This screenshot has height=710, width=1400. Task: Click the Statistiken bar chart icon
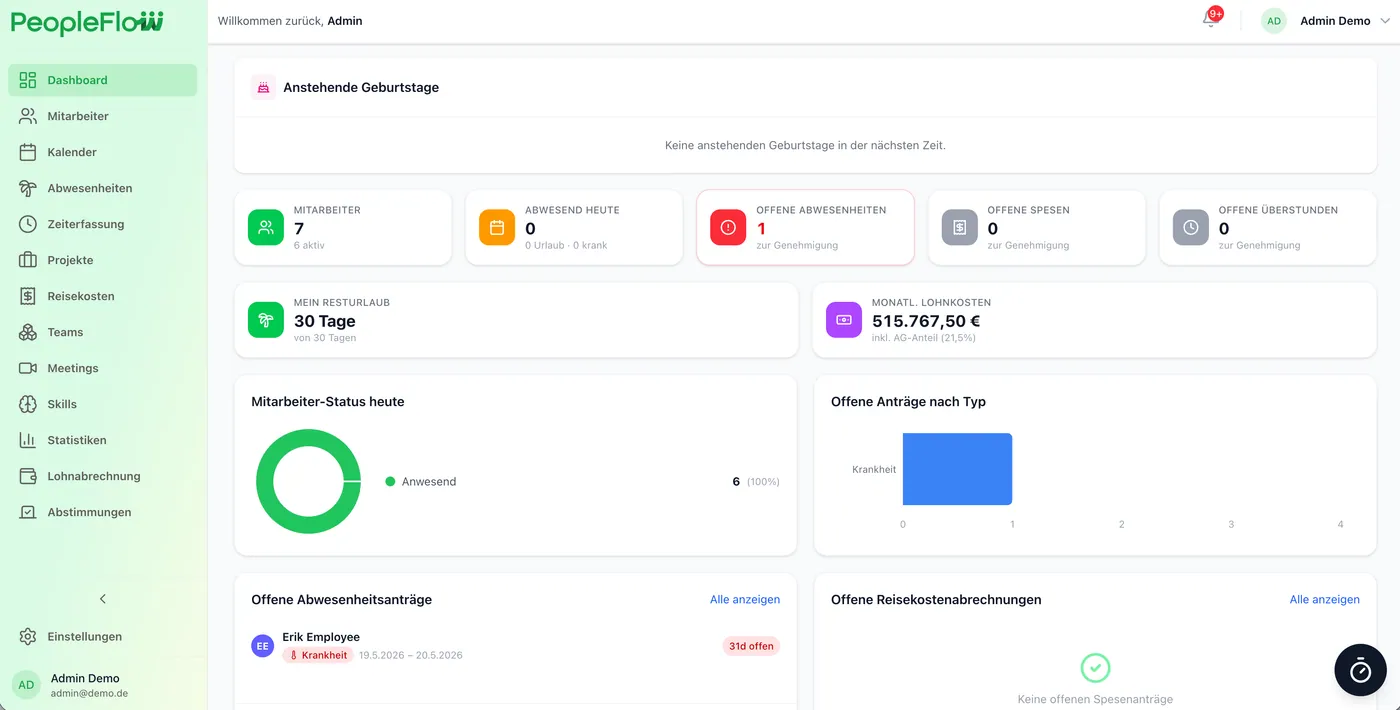(28, 440)
